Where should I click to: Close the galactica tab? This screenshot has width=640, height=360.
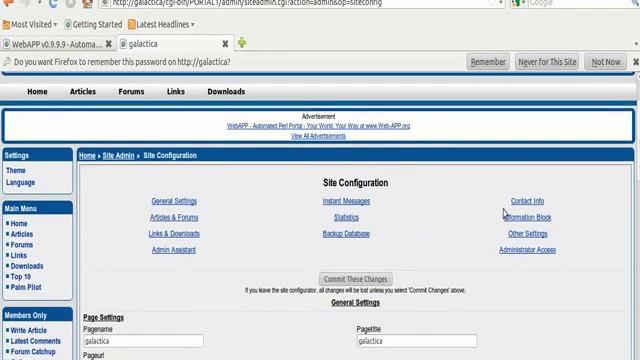(x=225, y=44)
